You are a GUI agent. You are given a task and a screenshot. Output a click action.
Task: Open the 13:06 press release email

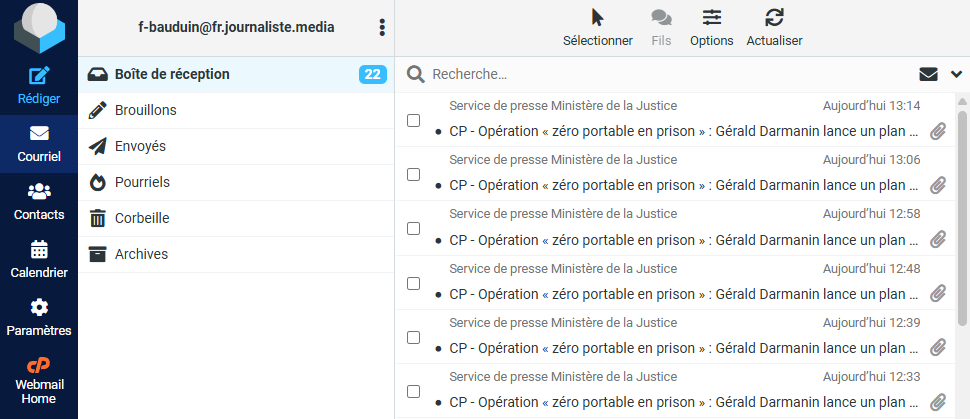coord(680,185)
